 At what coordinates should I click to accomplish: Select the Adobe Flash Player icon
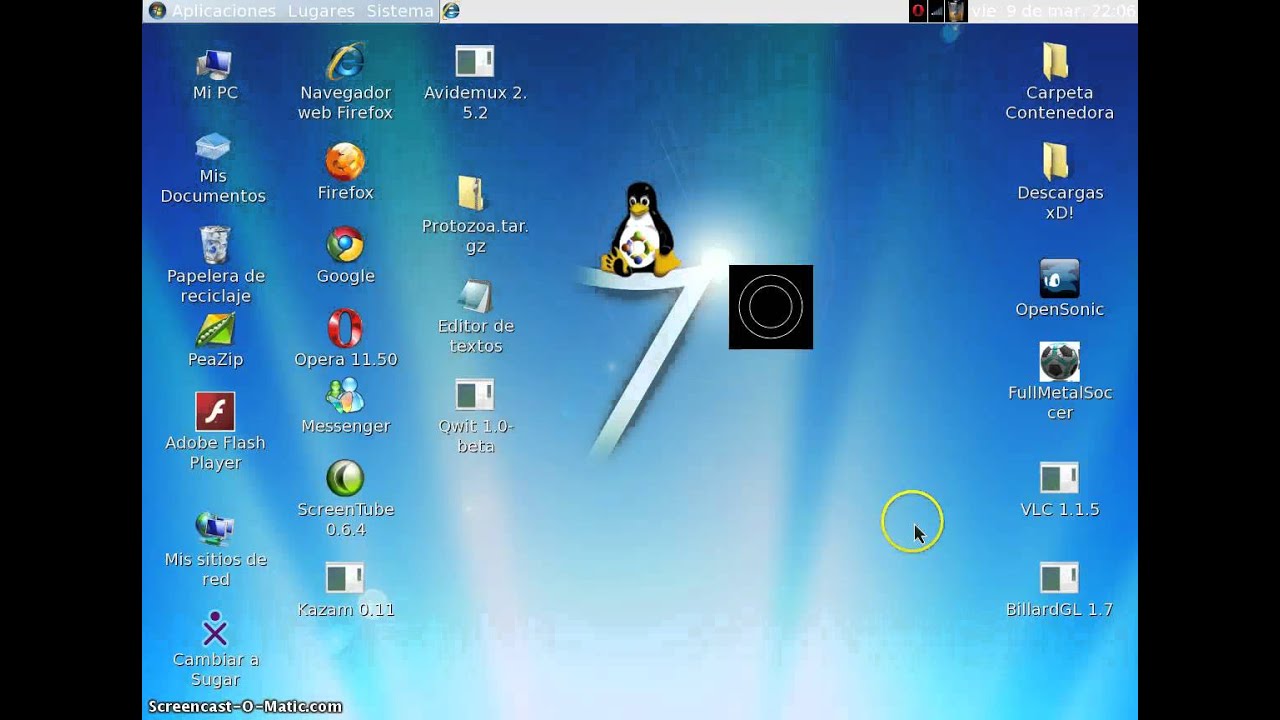click(215, 411)
